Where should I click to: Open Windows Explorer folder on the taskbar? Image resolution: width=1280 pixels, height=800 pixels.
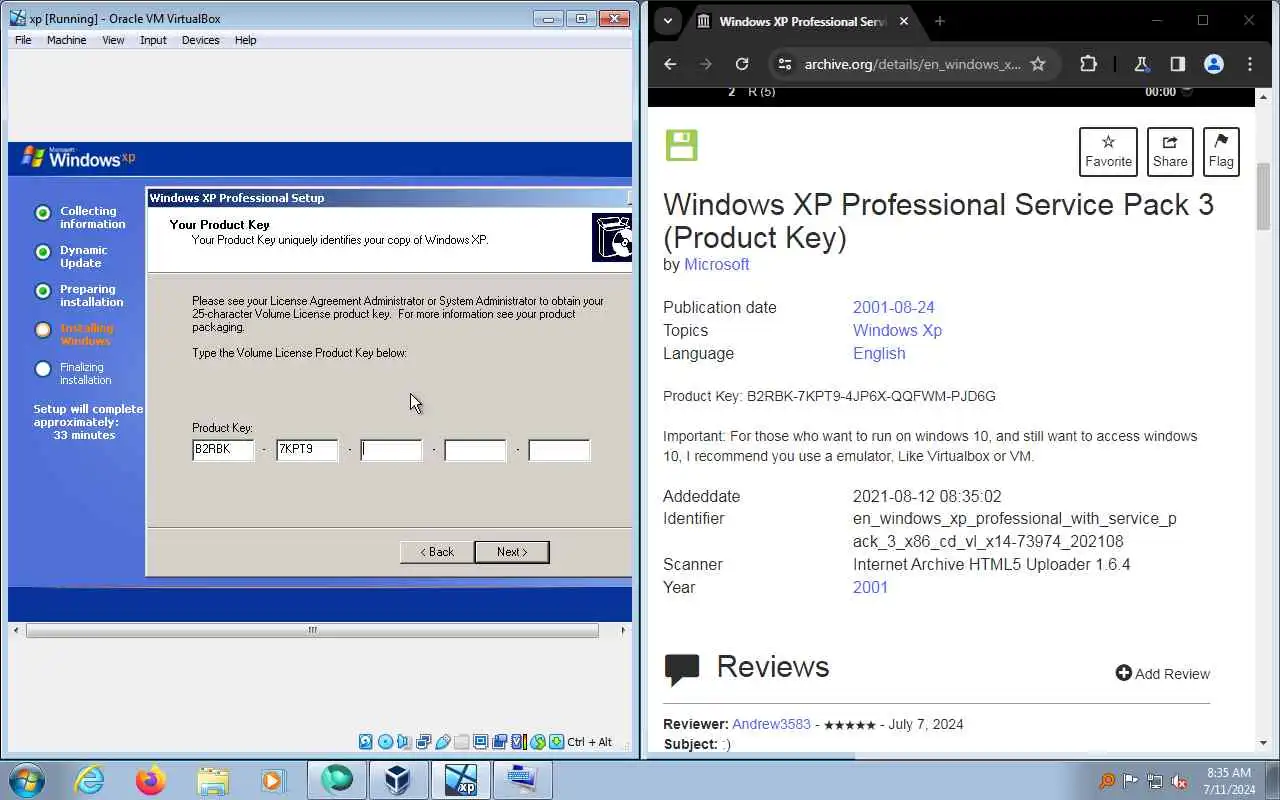[212, 780]
